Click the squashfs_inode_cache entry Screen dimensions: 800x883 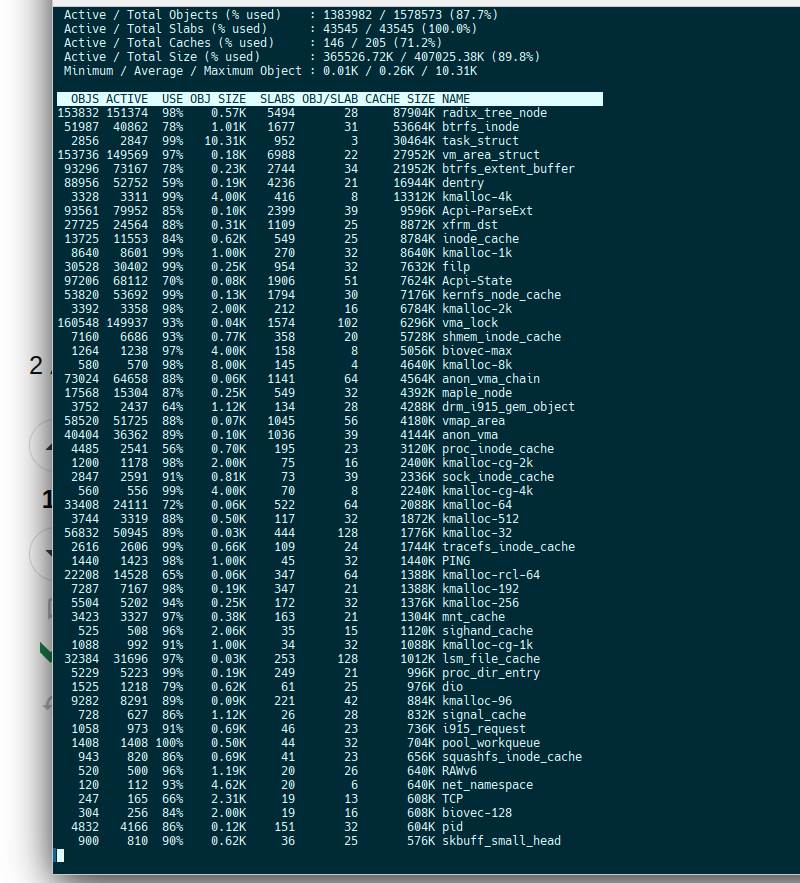(x=511, y=757)
